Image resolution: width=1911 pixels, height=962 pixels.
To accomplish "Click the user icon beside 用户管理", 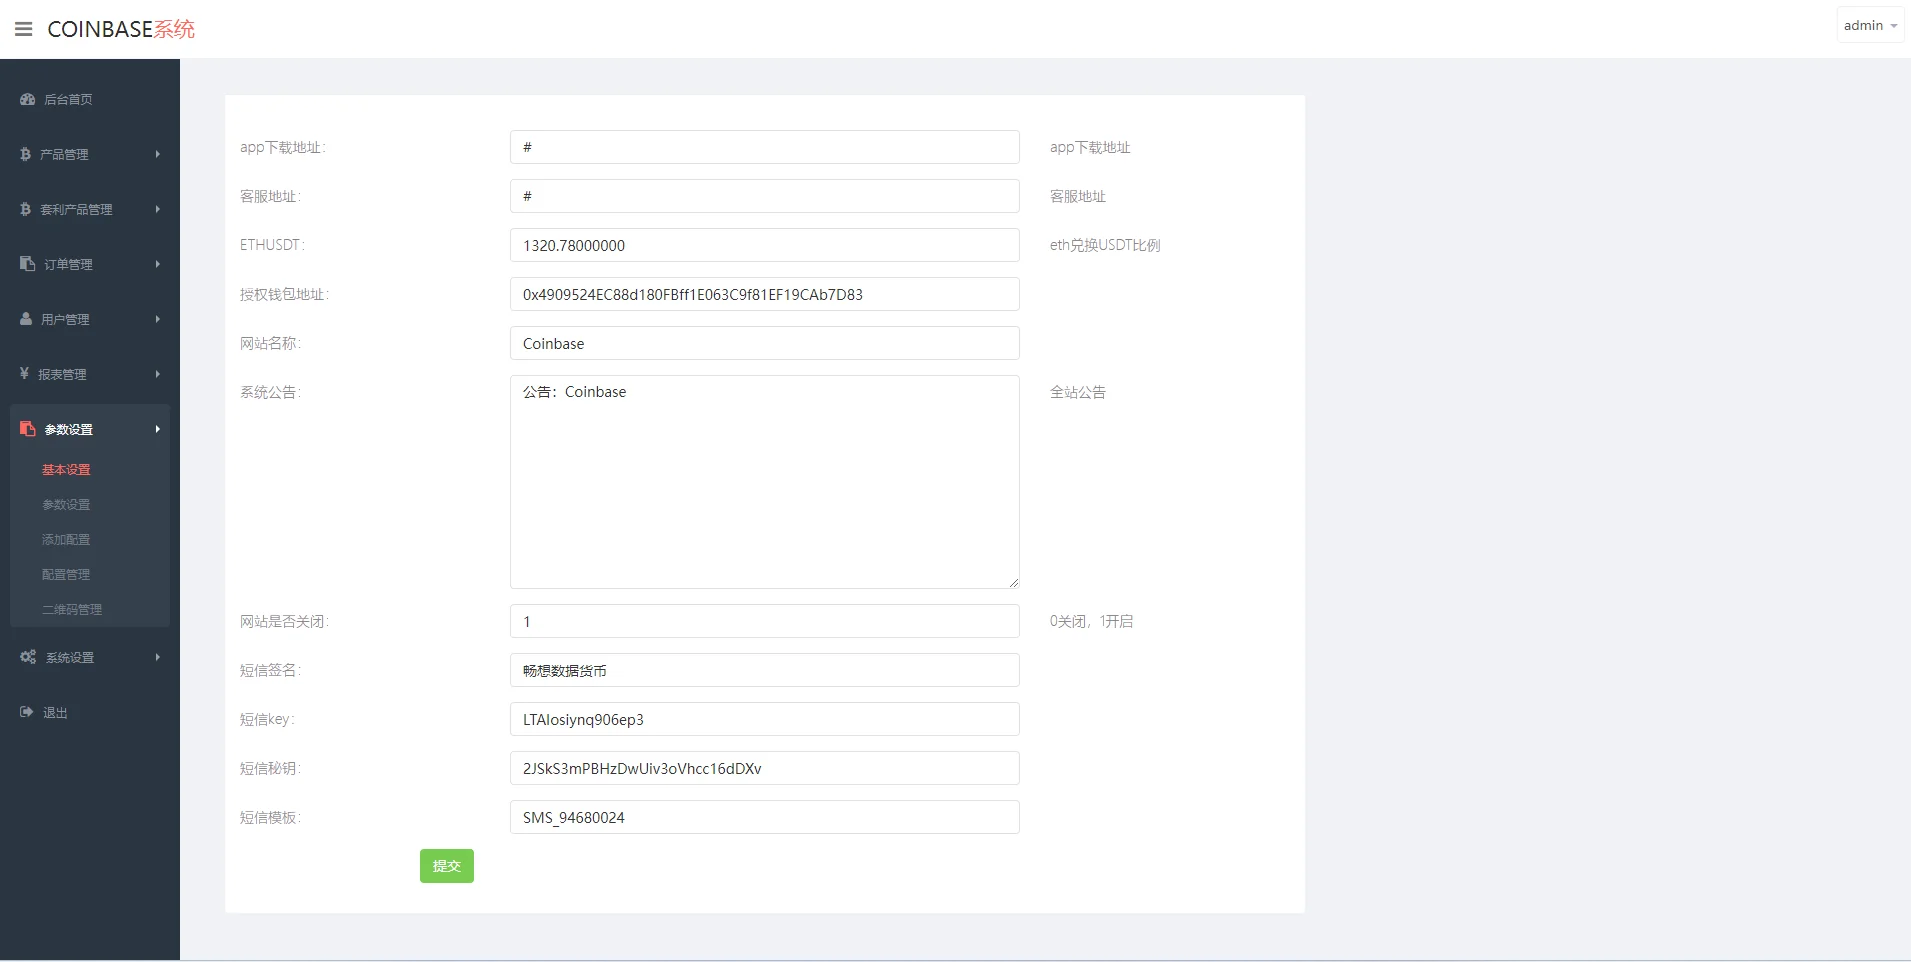I will click(27, 319).
